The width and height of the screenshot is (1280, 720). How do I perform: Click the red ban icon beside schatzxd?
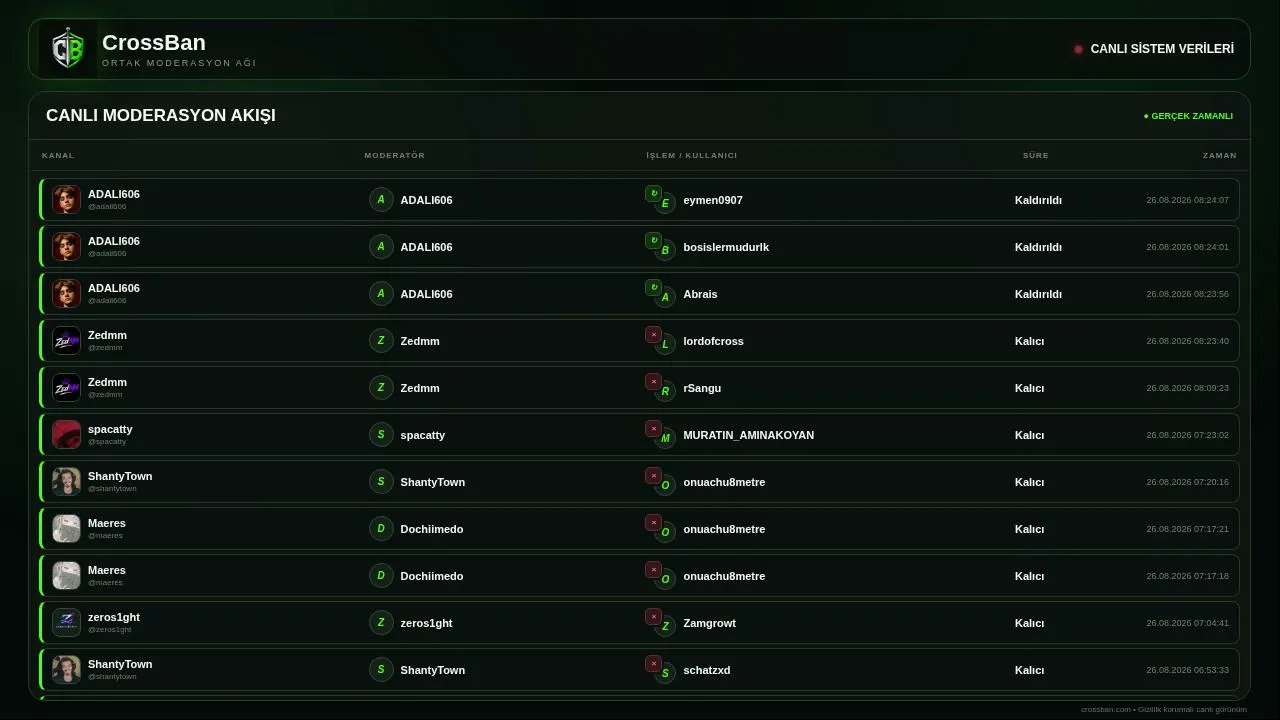653,663
